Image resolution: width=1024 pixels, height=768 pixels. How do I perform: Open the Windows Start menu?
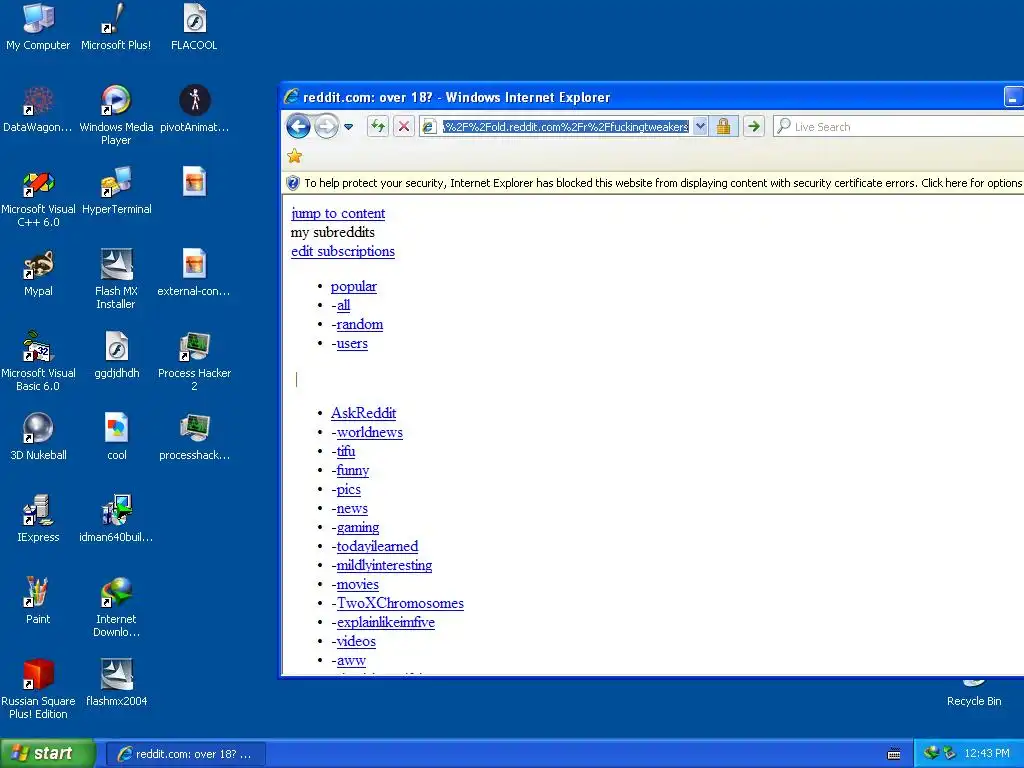coord(47,753)
